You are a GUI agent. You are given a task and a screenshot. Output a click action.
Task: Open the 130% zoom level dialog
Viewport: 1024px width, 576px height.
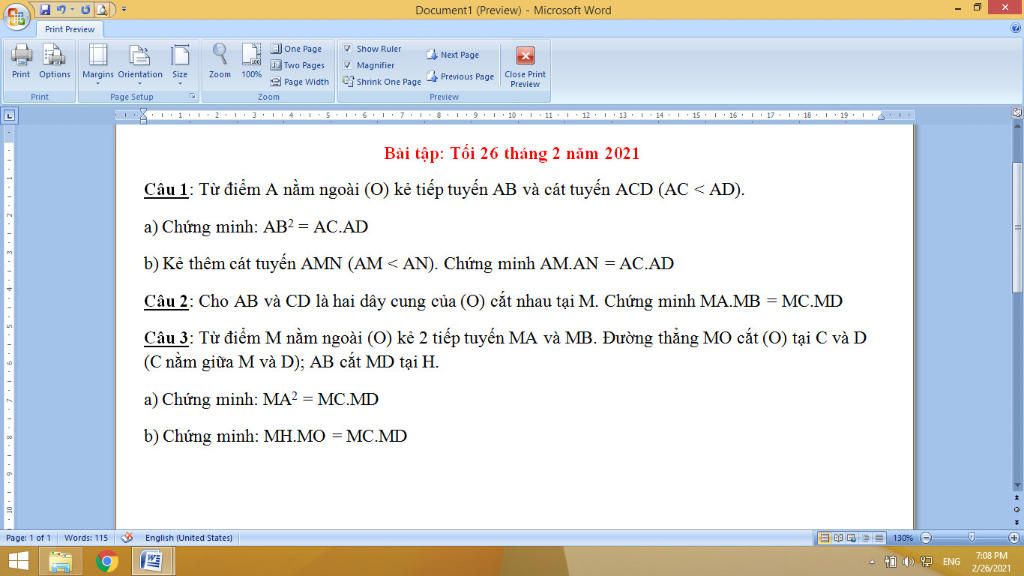[x=903, y=537]
